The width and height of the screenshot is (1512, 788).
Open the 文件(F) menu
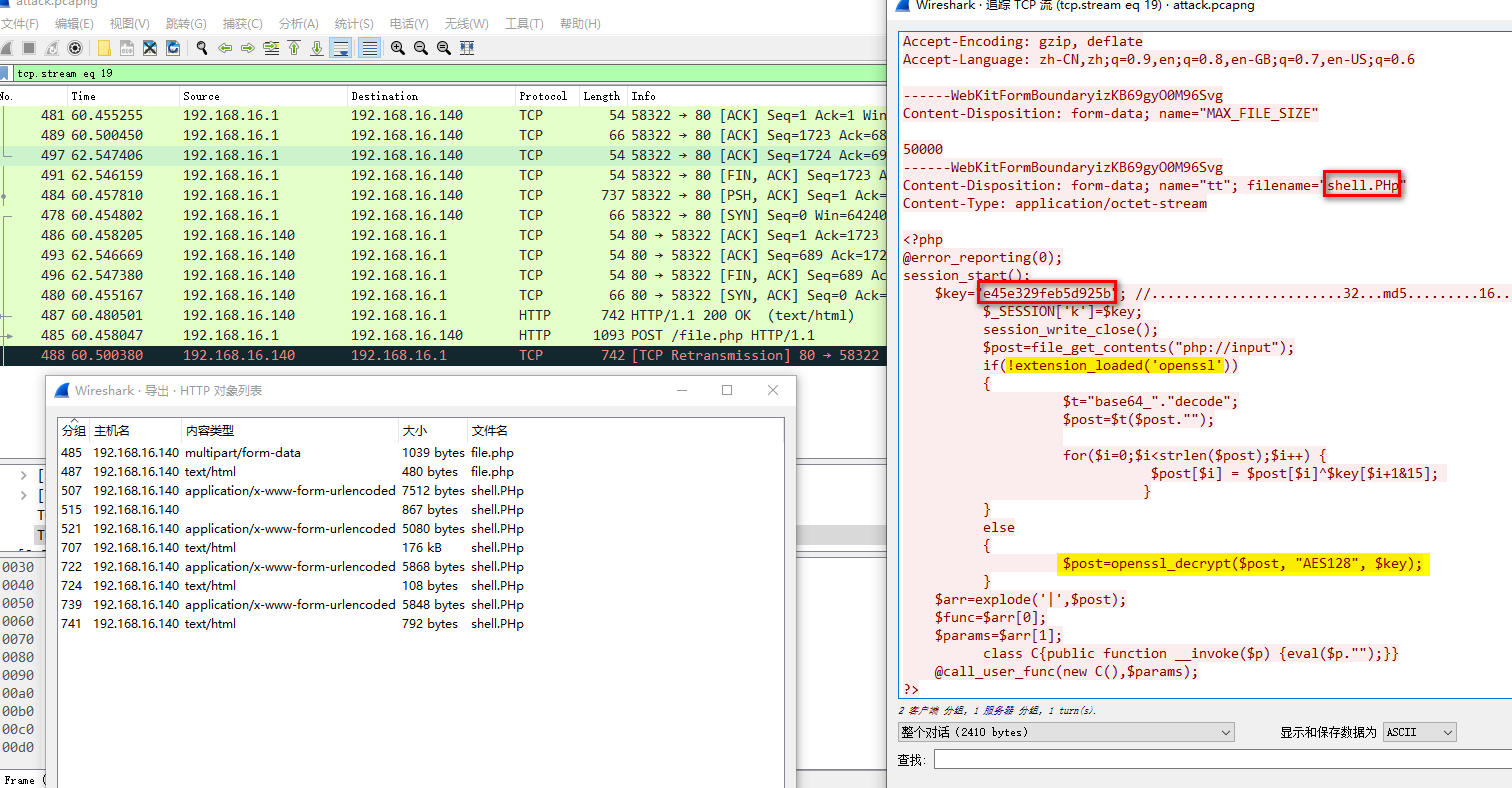pos(19,23)
